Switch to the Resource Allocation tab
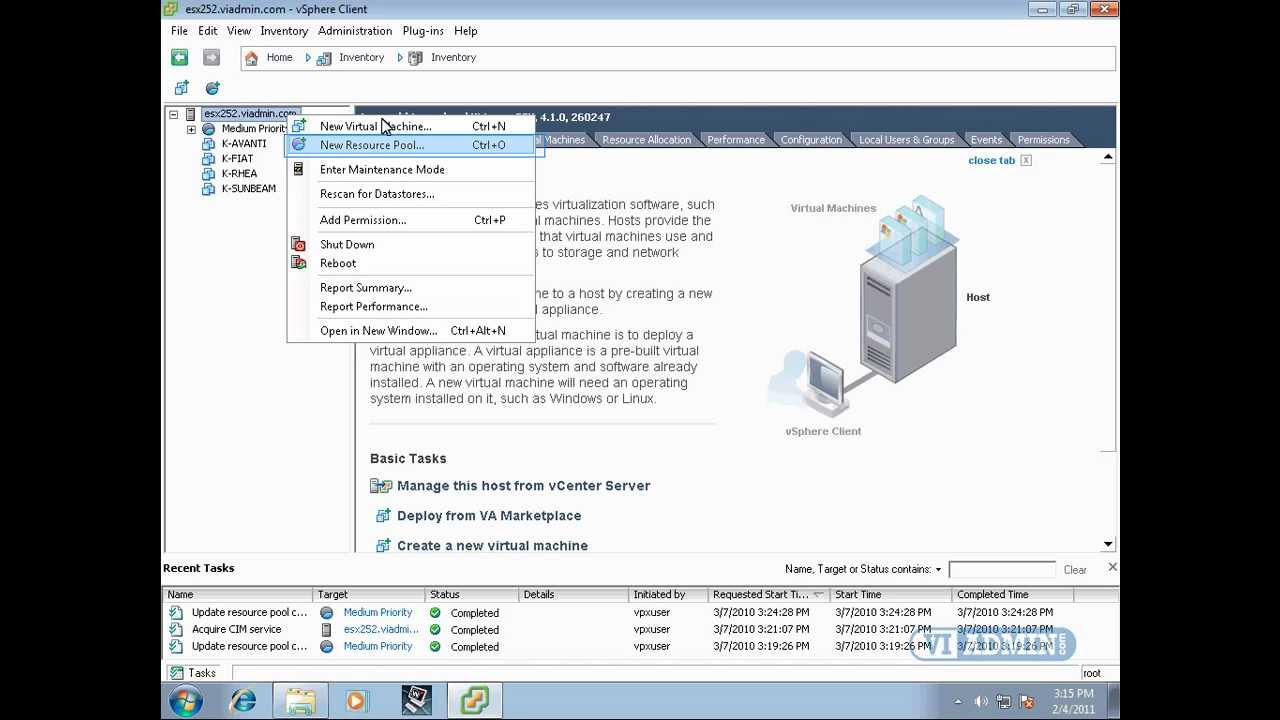Image resolution: width=1280 pixels, height=720 pixels. 646,140
